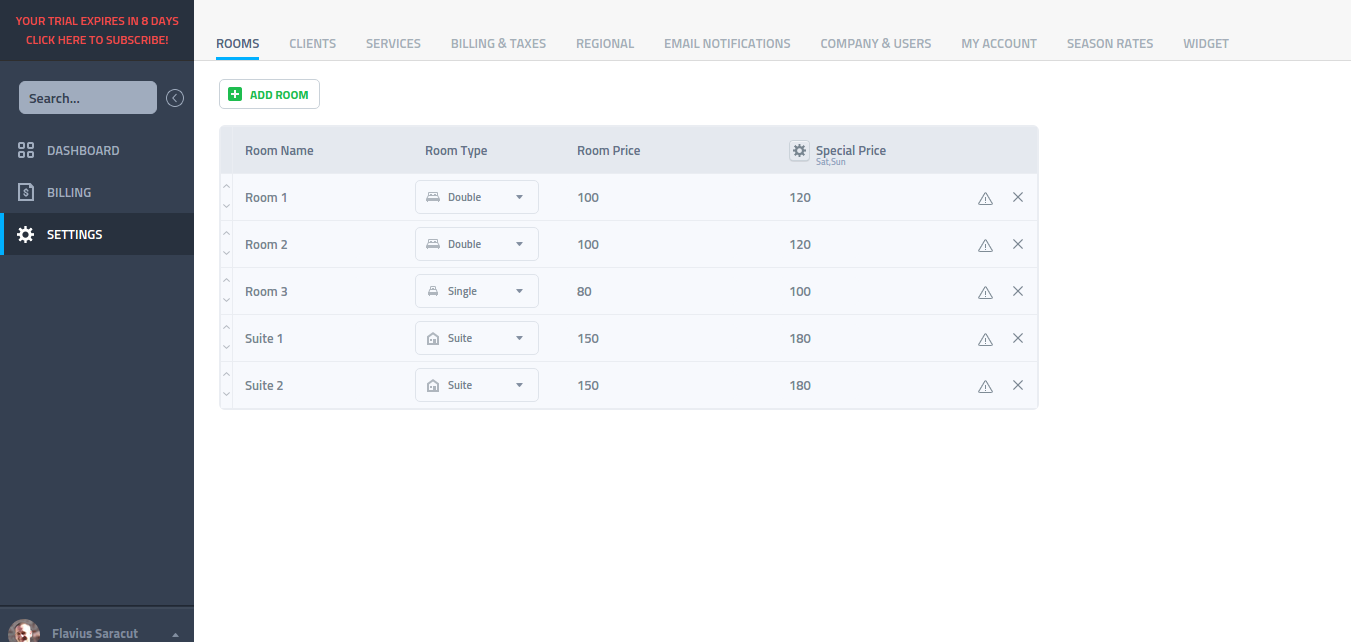Delete Room 3 with the X icon

(1018, 291)
